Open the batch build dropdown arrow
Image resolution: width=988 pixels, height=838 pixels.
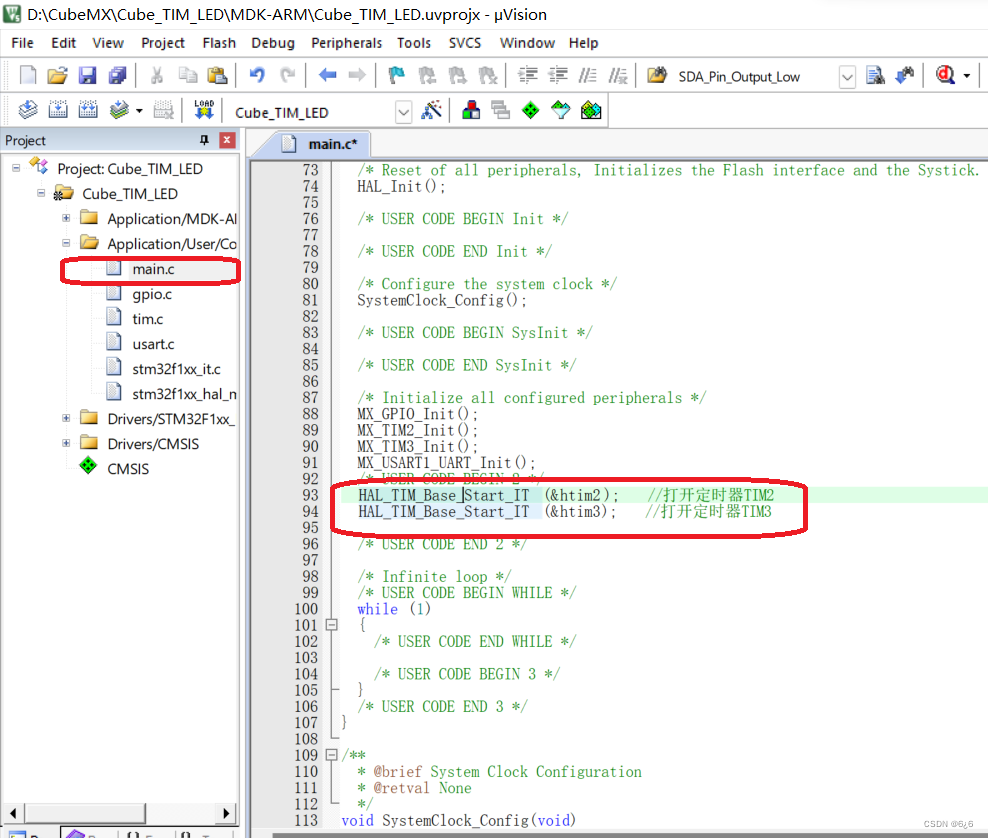tap(139, 111)
